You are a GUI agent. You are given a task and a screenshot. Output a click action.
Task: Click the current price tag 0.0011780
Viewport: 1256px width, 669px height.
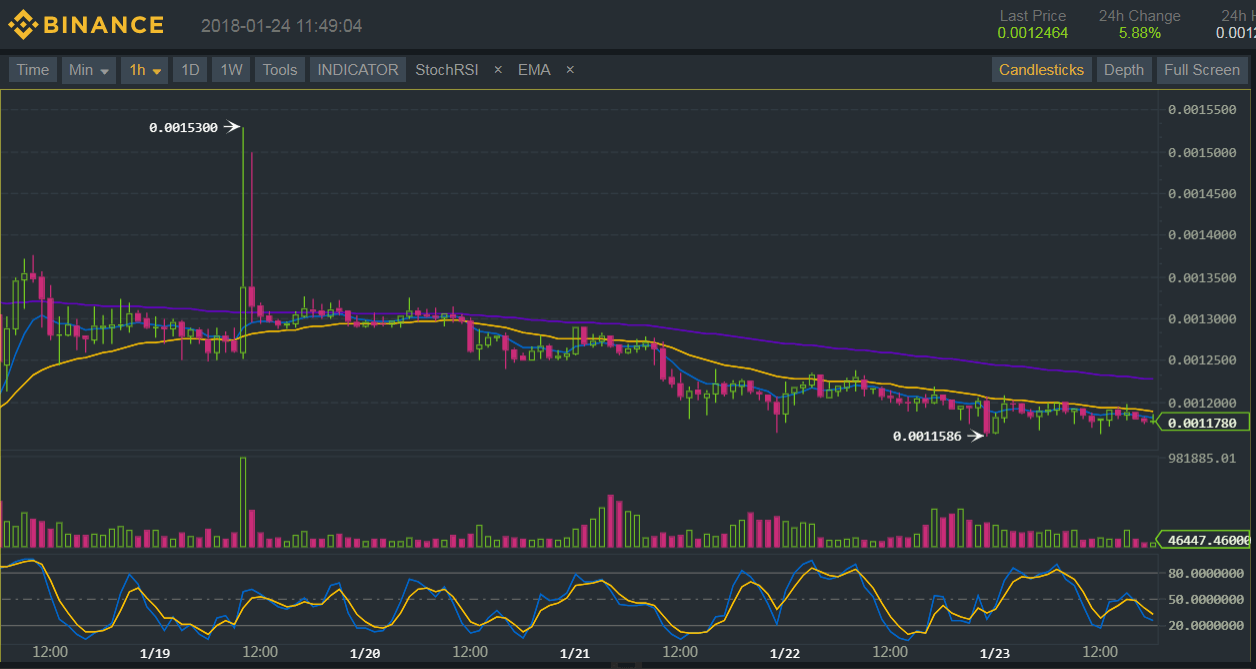(x=1202, y=423)
